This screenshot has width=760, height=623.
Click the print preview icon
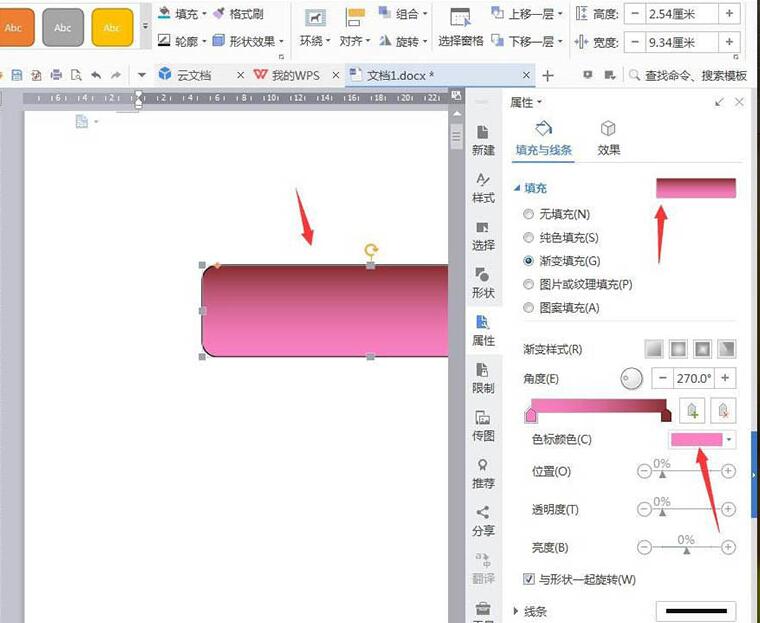[x=76, y=75]
